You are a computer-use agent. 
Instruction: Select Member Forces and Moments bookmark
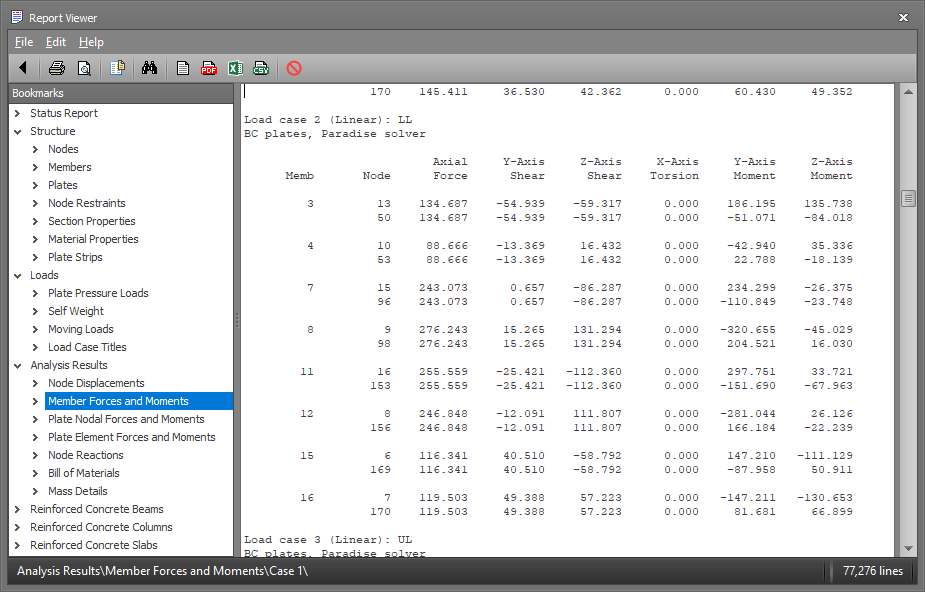point(139,401)
